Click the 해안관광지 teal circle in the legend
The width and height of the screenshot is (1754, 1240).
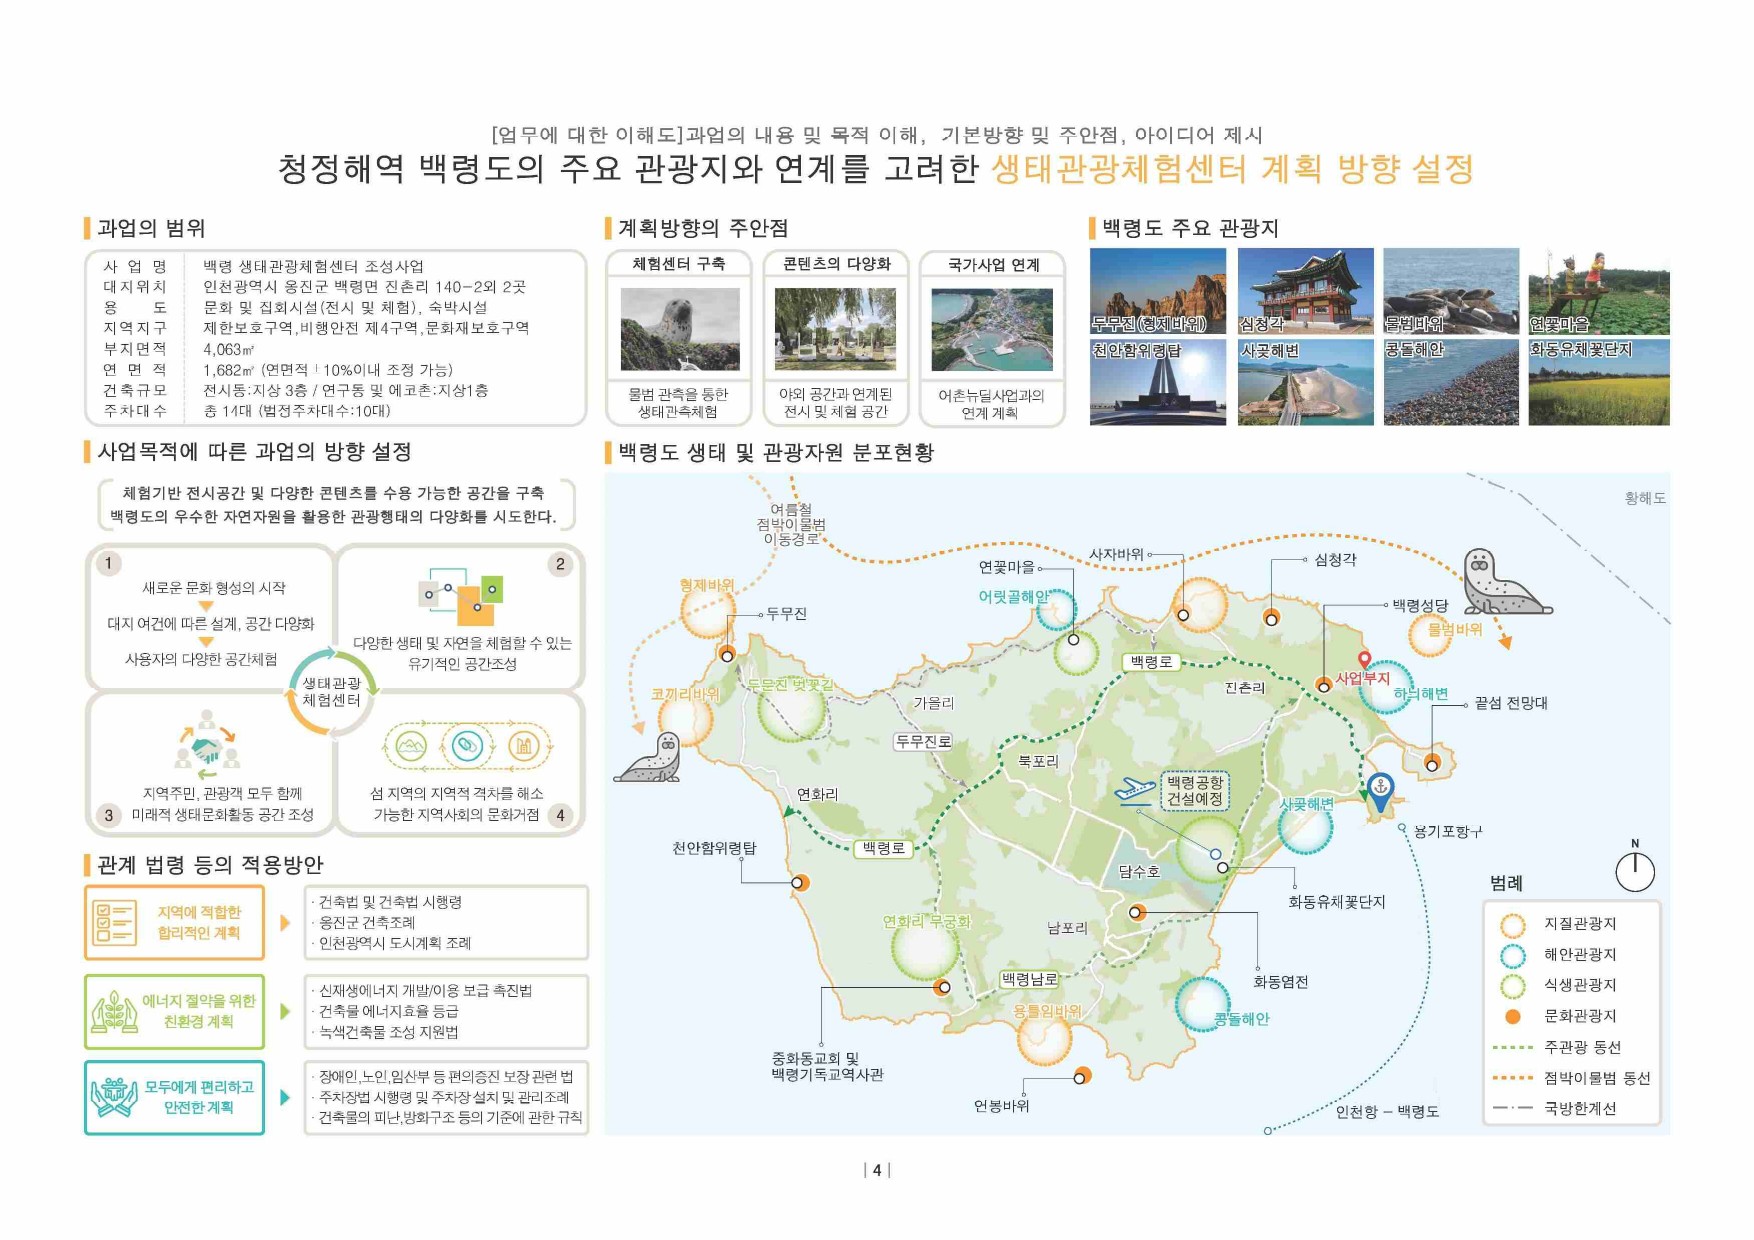tap(1513, 956)
